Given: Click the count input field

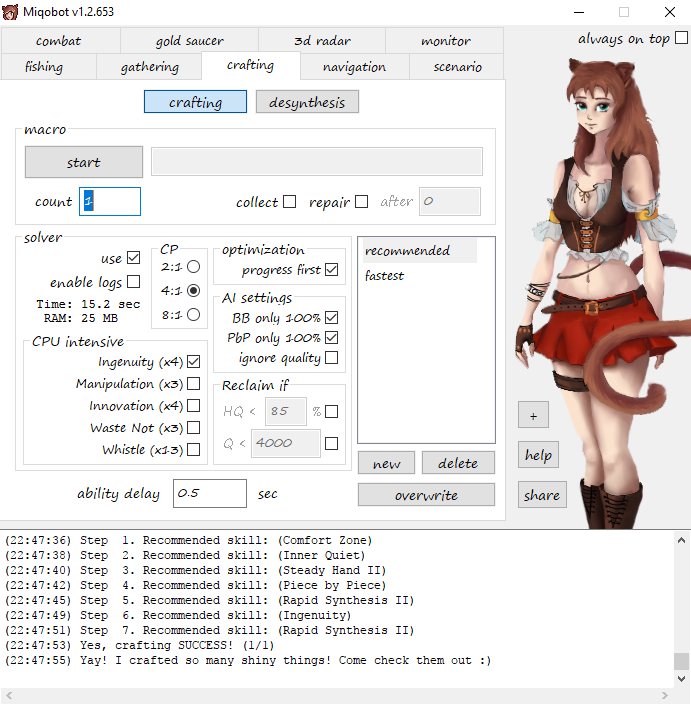Looking at the screenshot, I should coord(110,201).
